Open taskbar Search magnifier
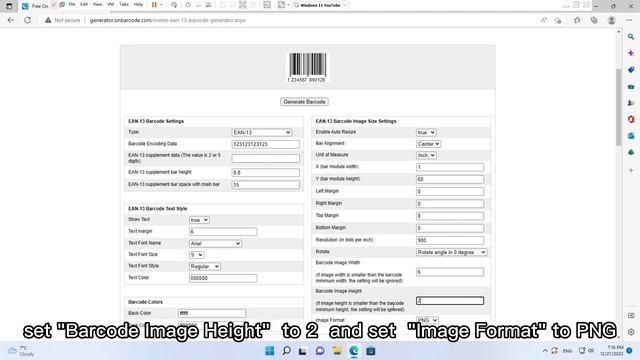 point(287,351)
